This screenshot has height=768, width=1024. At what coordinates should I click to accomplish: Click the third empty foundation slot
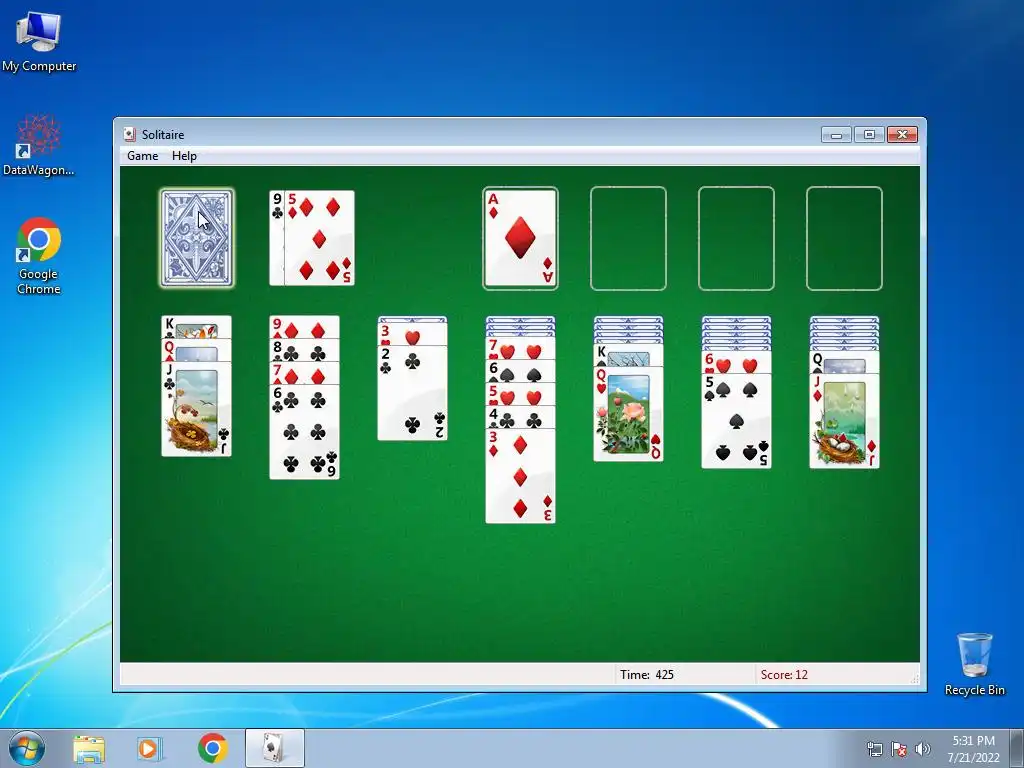point(736,238)
